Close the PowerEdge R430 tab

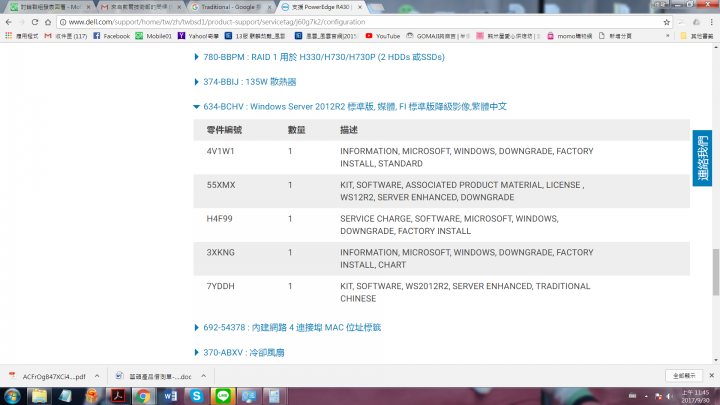click(360, 7)
